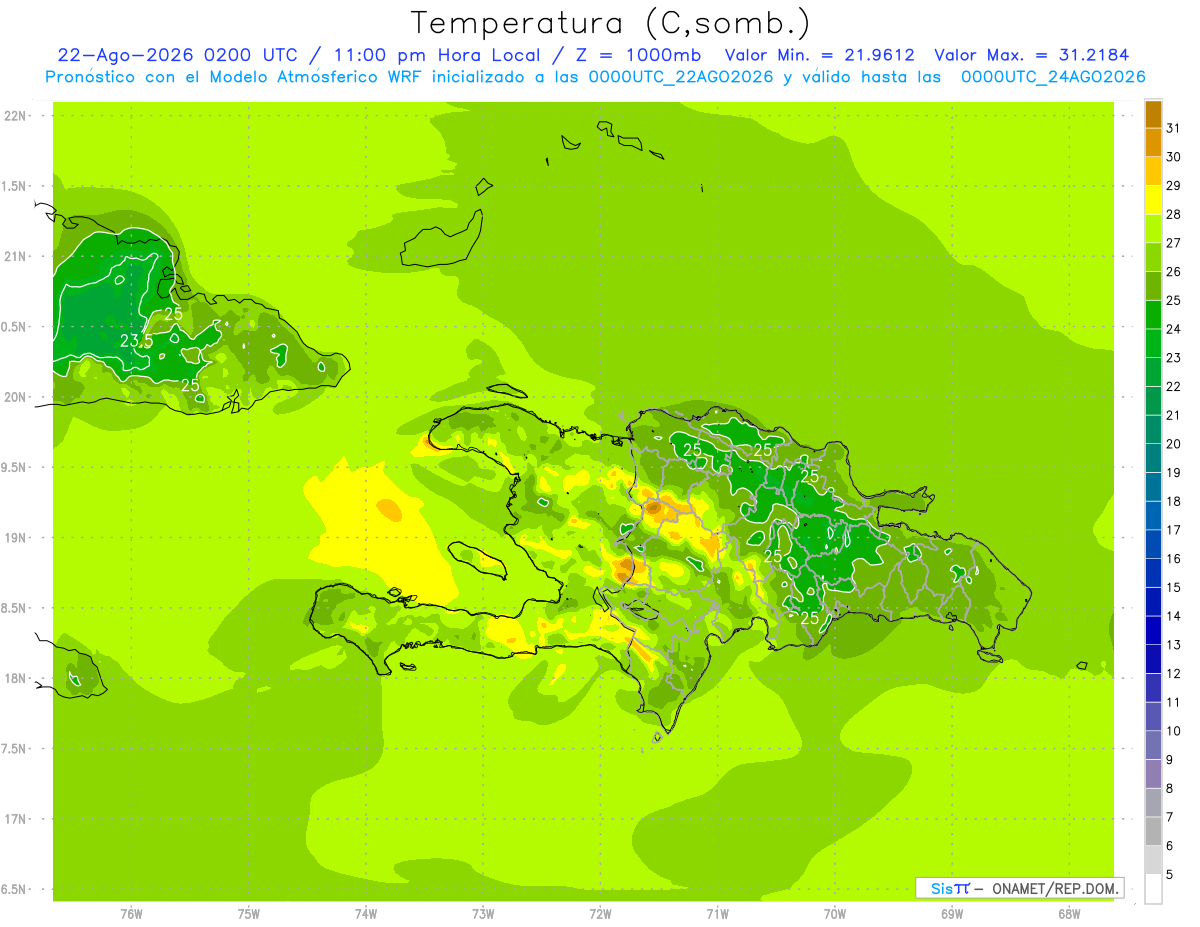Click the '15' color bar label
1200x927 pixels.
point(1174,588)
